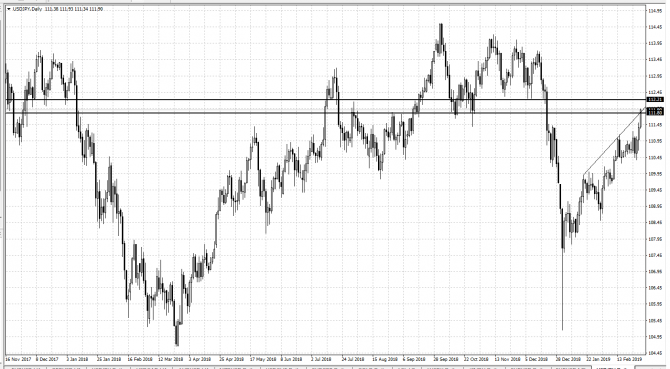Click the long flash-crash wick near 28 Dec 2018
The image size is (670, 369).
pyautogui.click(x=562, y=290)
